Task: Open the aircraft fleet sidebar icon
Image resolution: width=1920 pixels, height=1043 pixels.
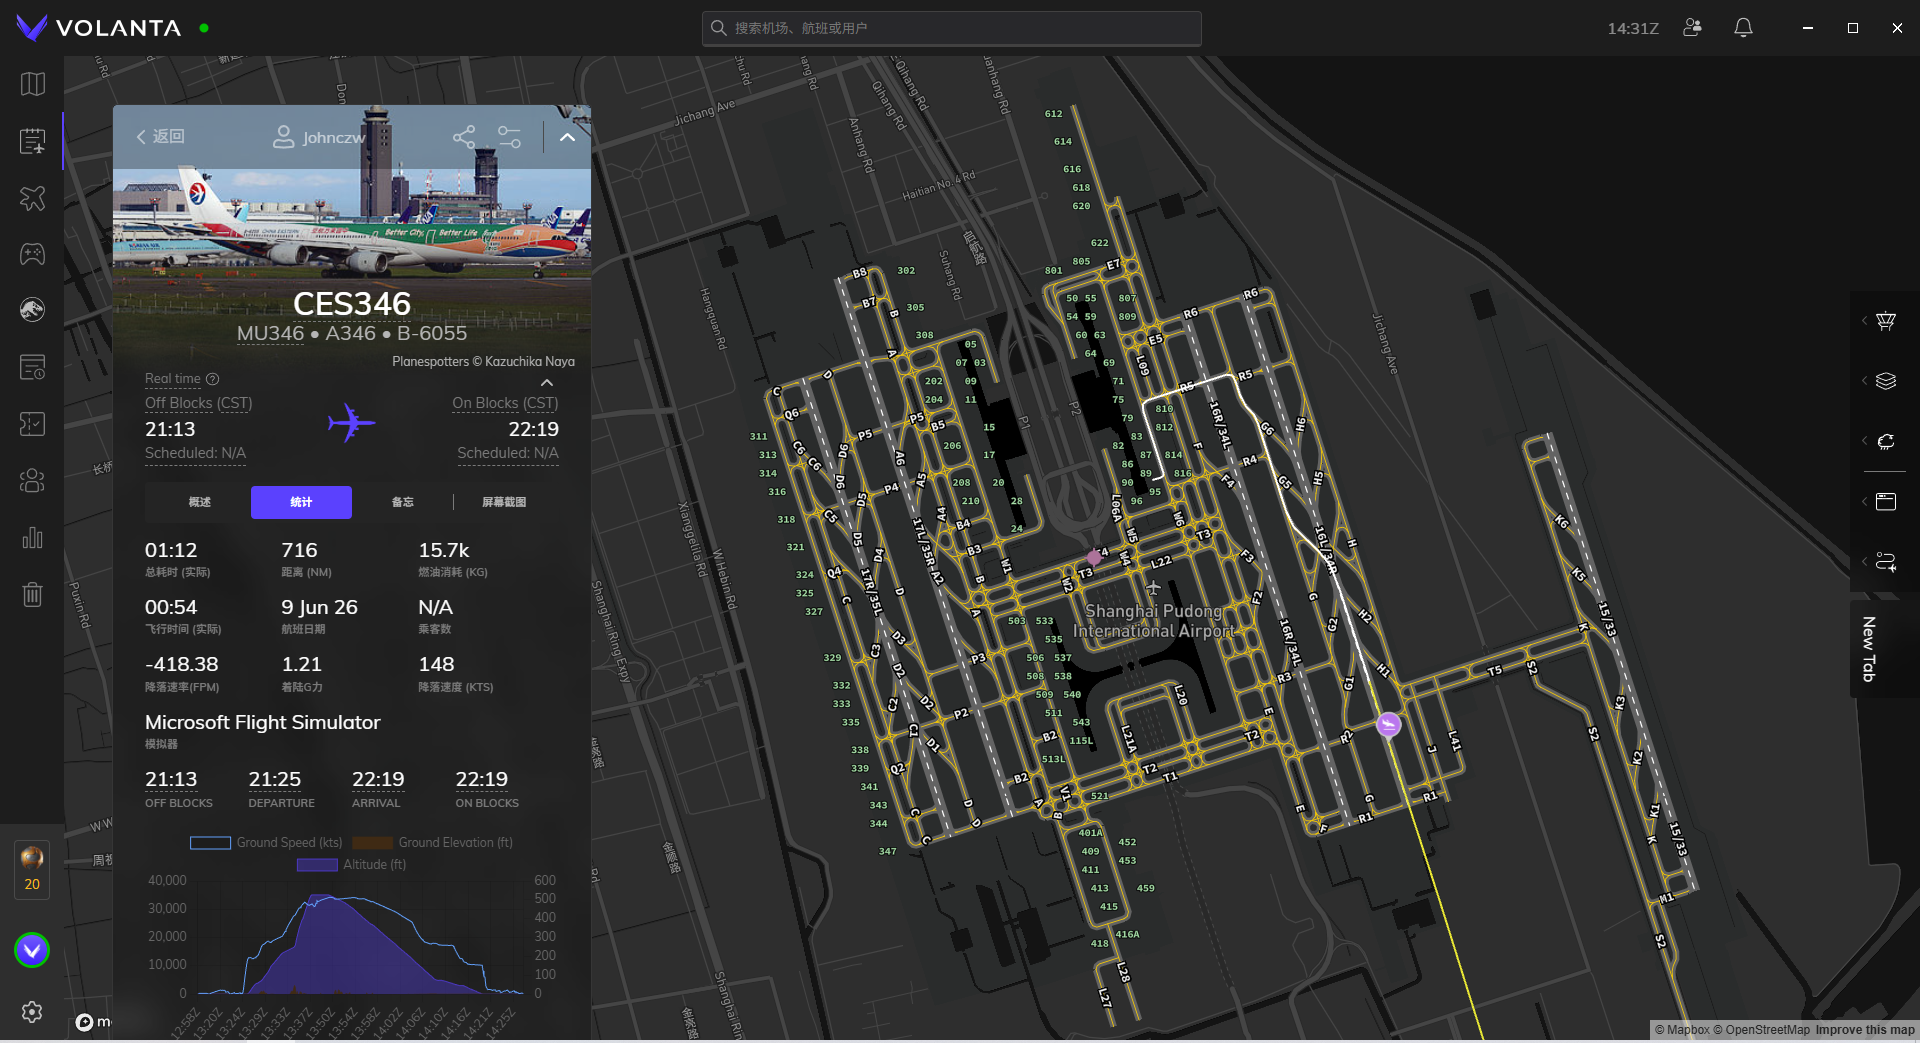Action: pos(32,198)
